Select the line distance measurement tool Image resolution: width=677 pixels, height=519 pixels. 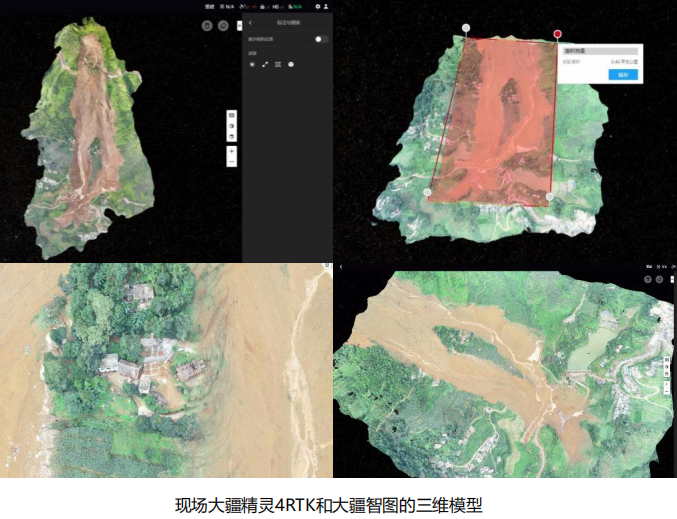coord(265,64)
